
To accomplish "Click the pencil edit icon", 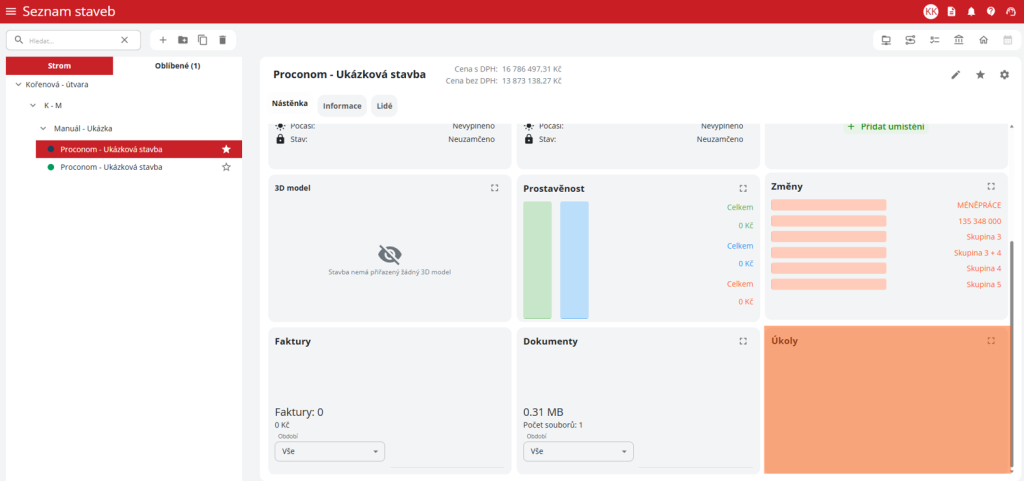I will tap(955, 75).
